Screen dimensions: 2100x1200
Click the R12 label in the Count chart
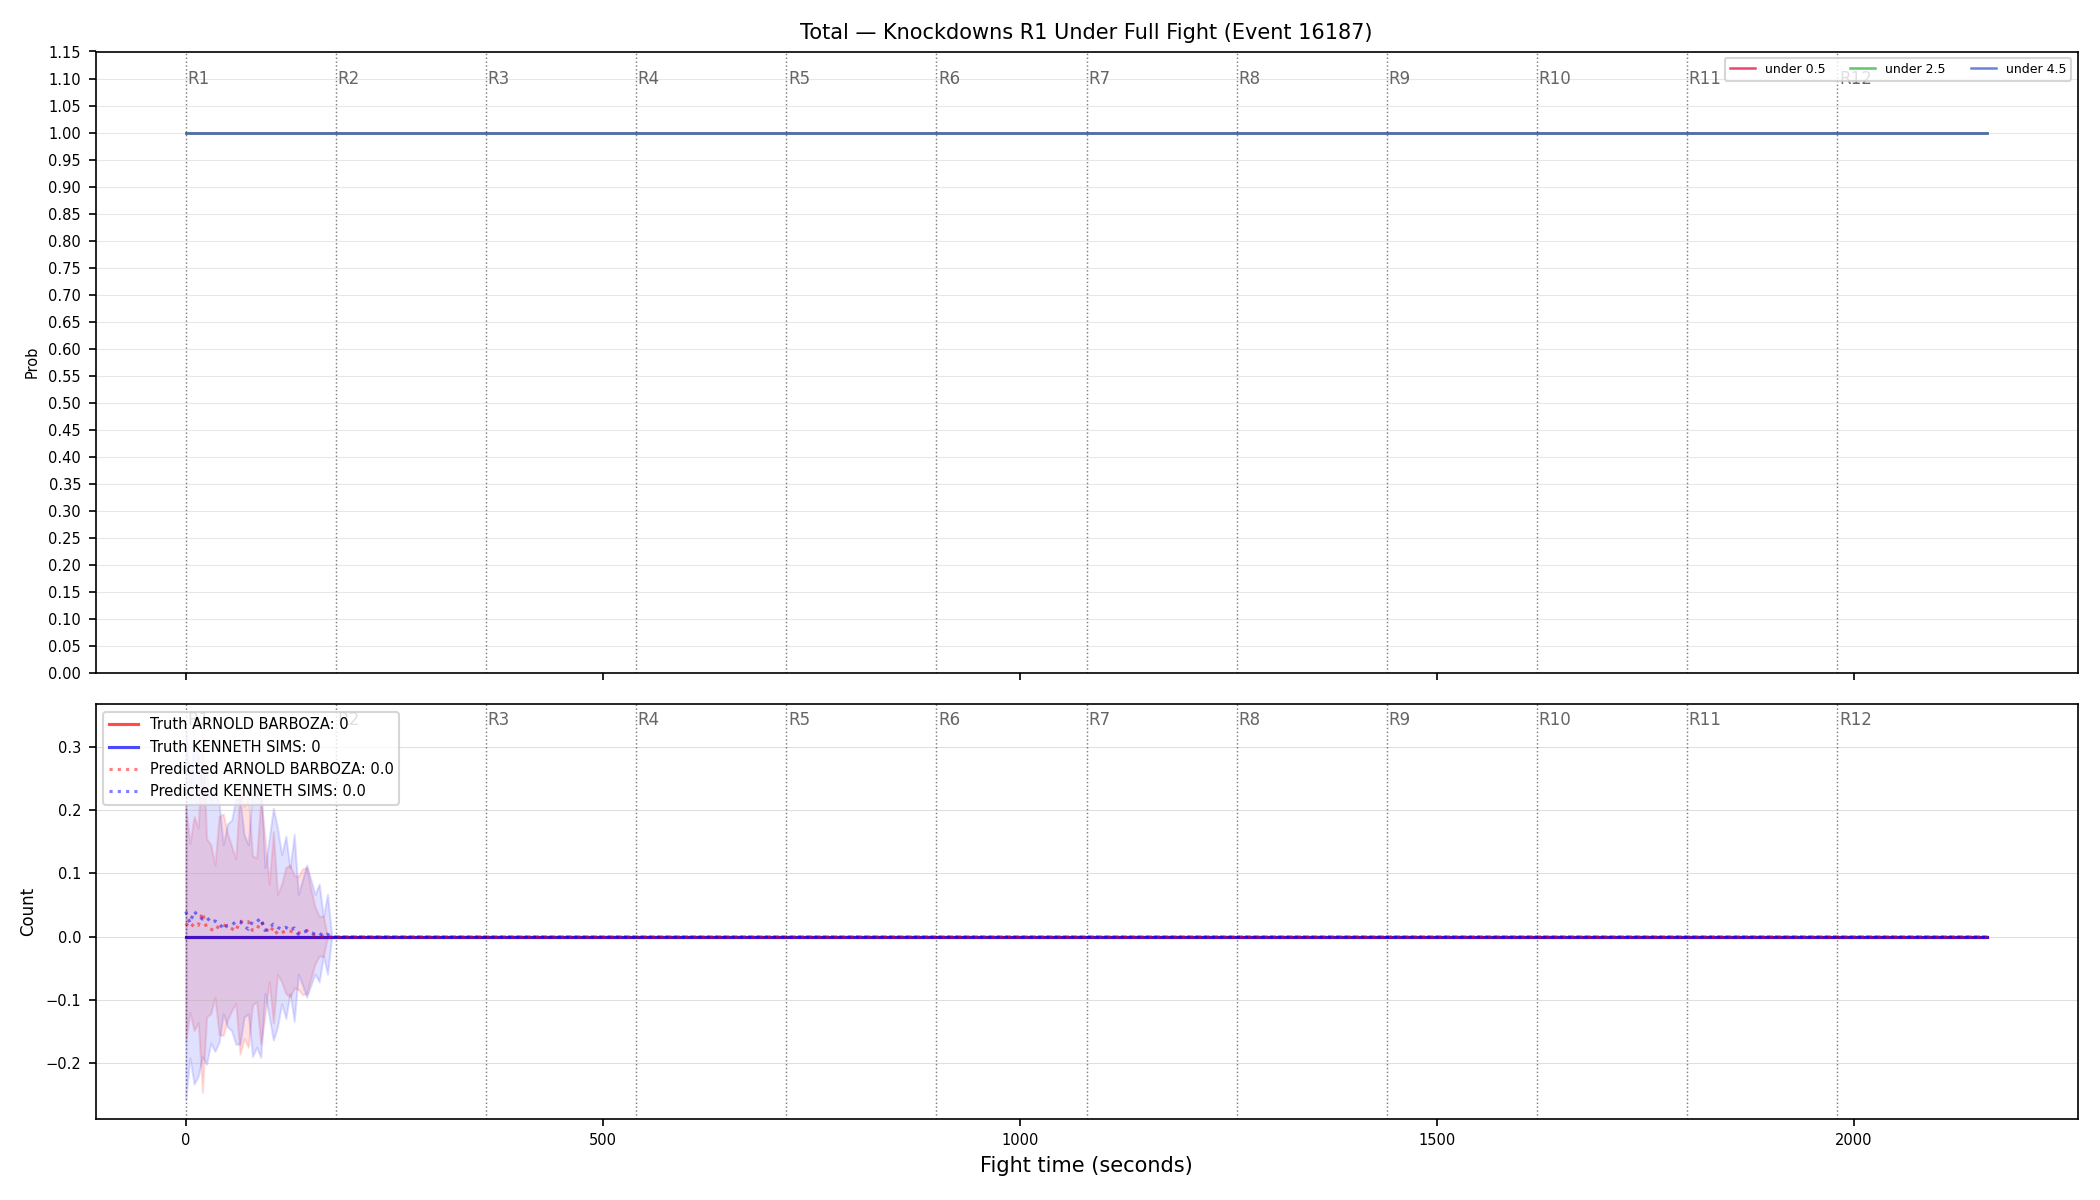[1855, 719]
